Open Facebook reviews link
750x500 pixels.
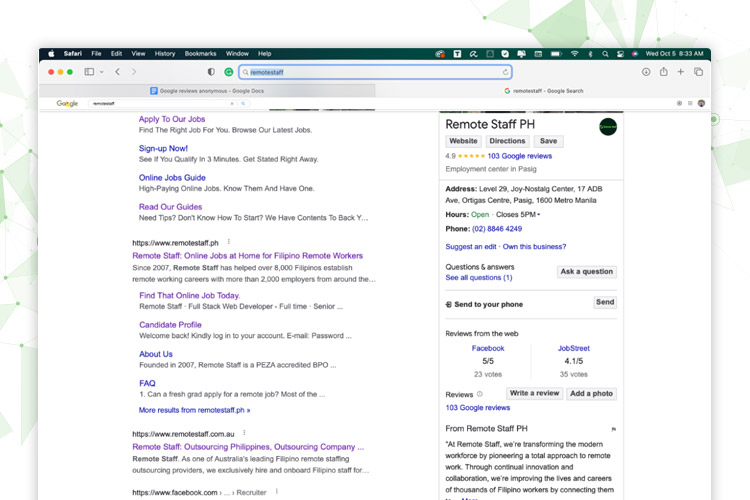pos(488,348)
